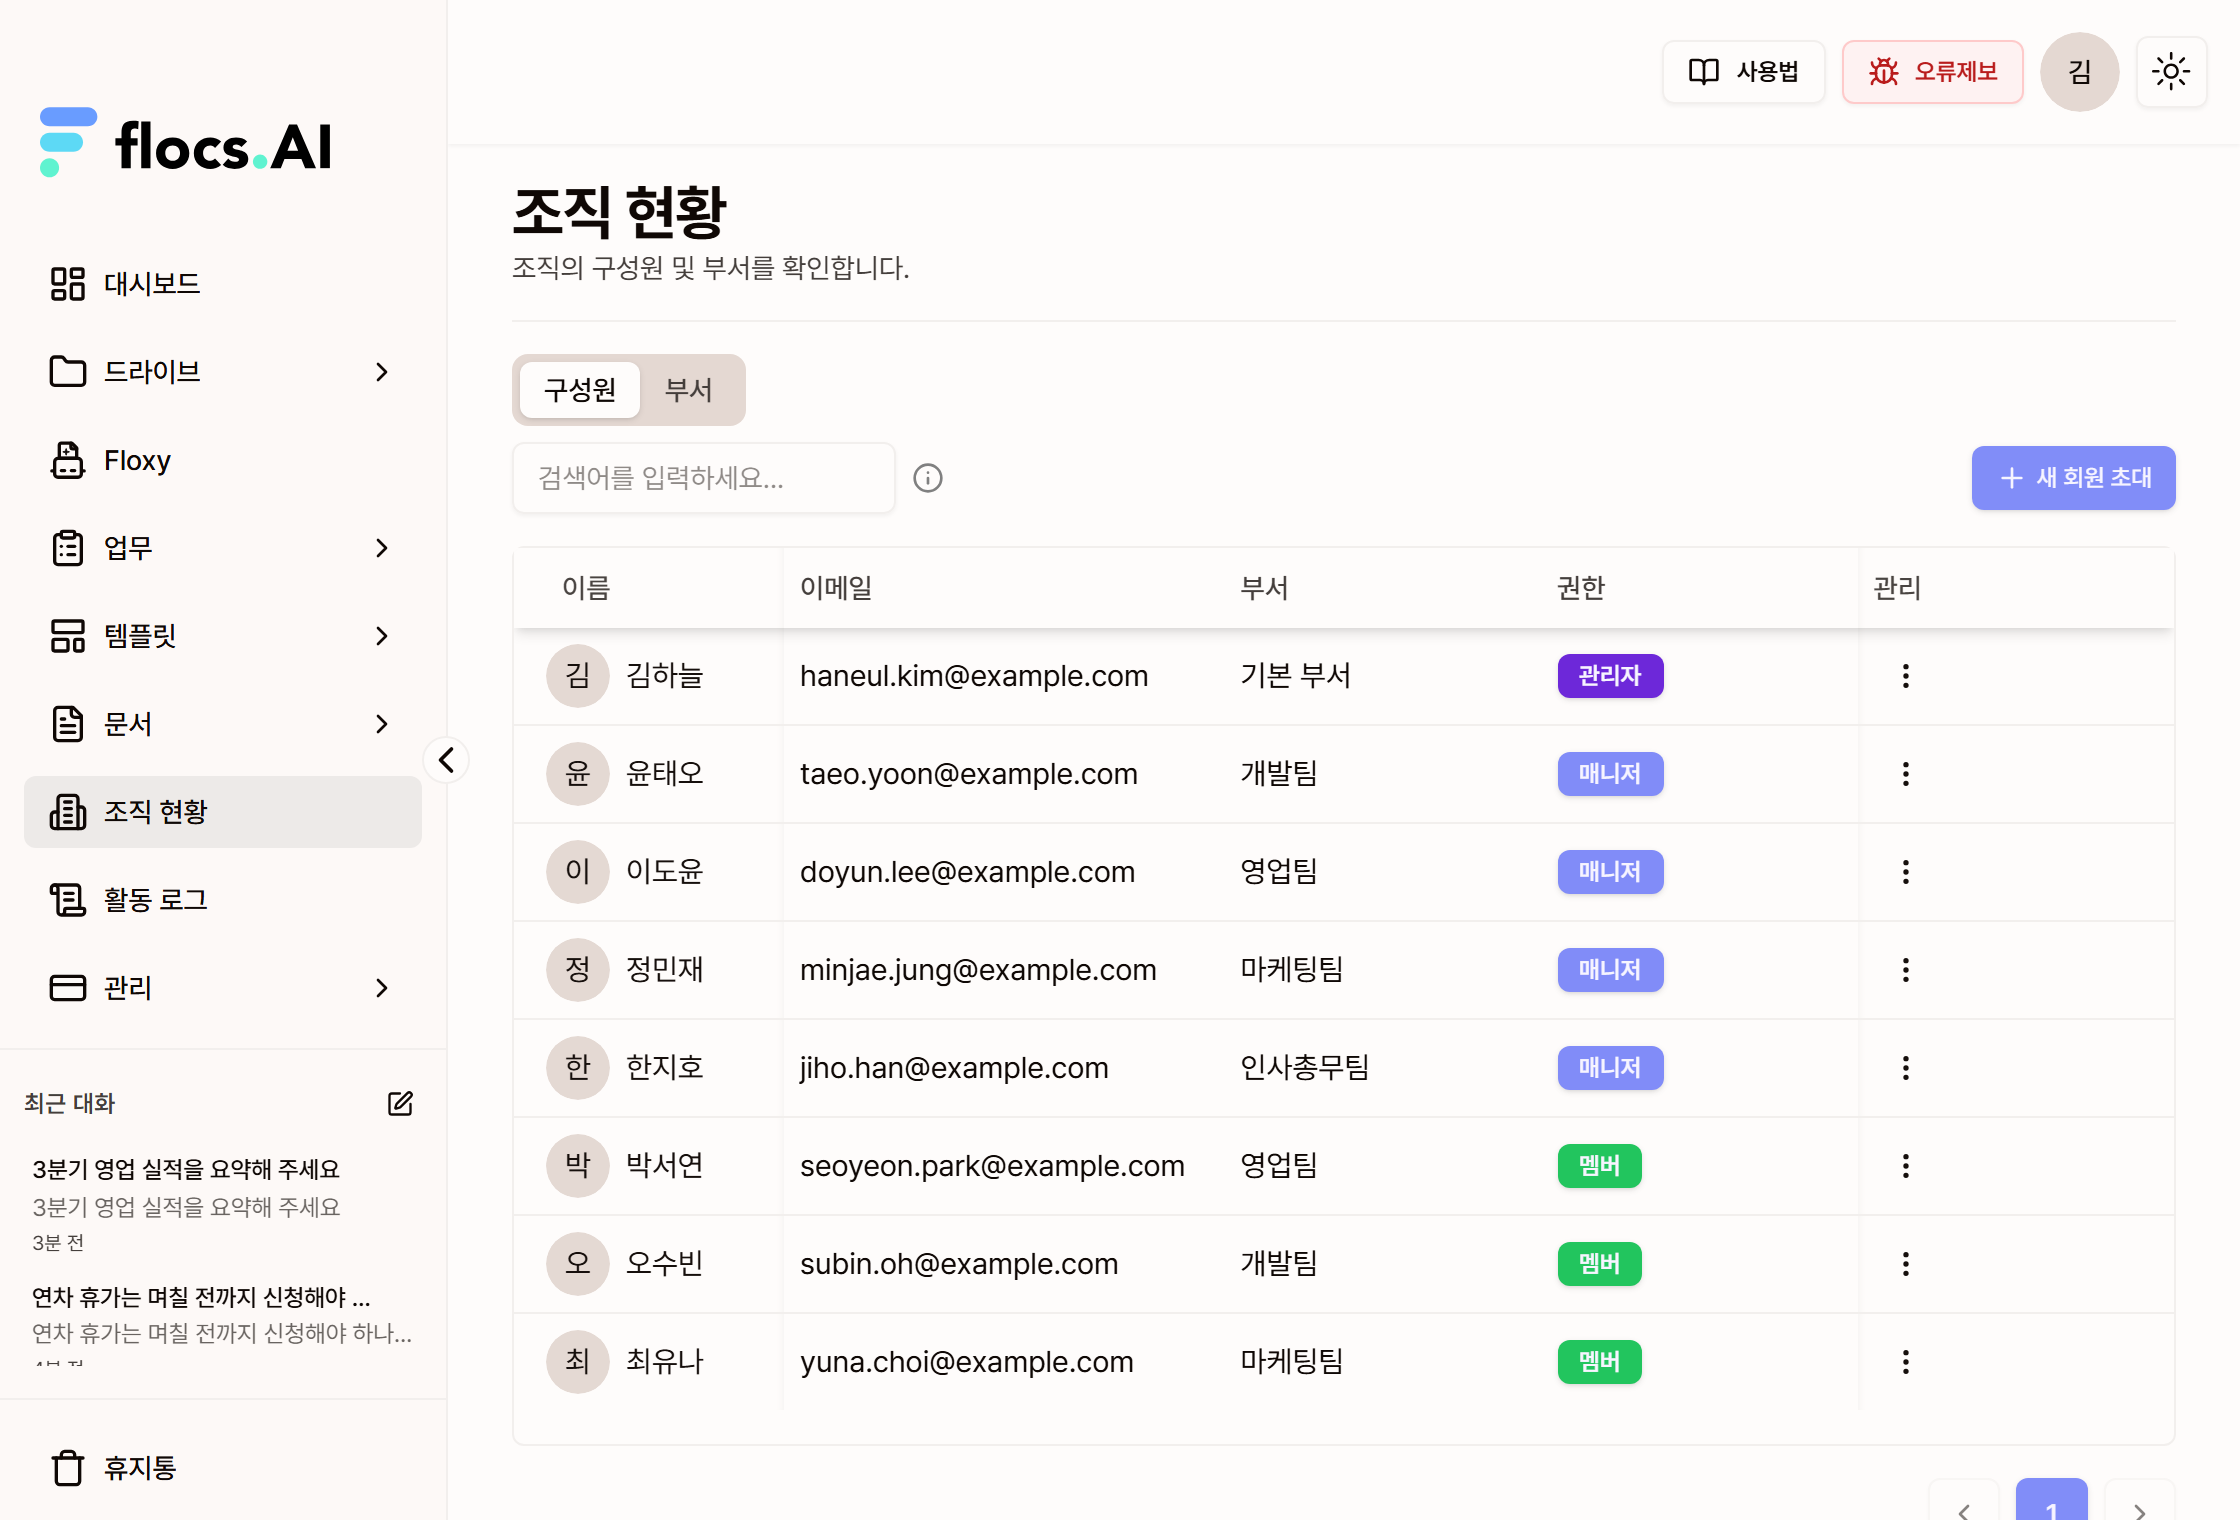Select page 1 in pagination

pyautogui.click(x=2052, y=1500)
